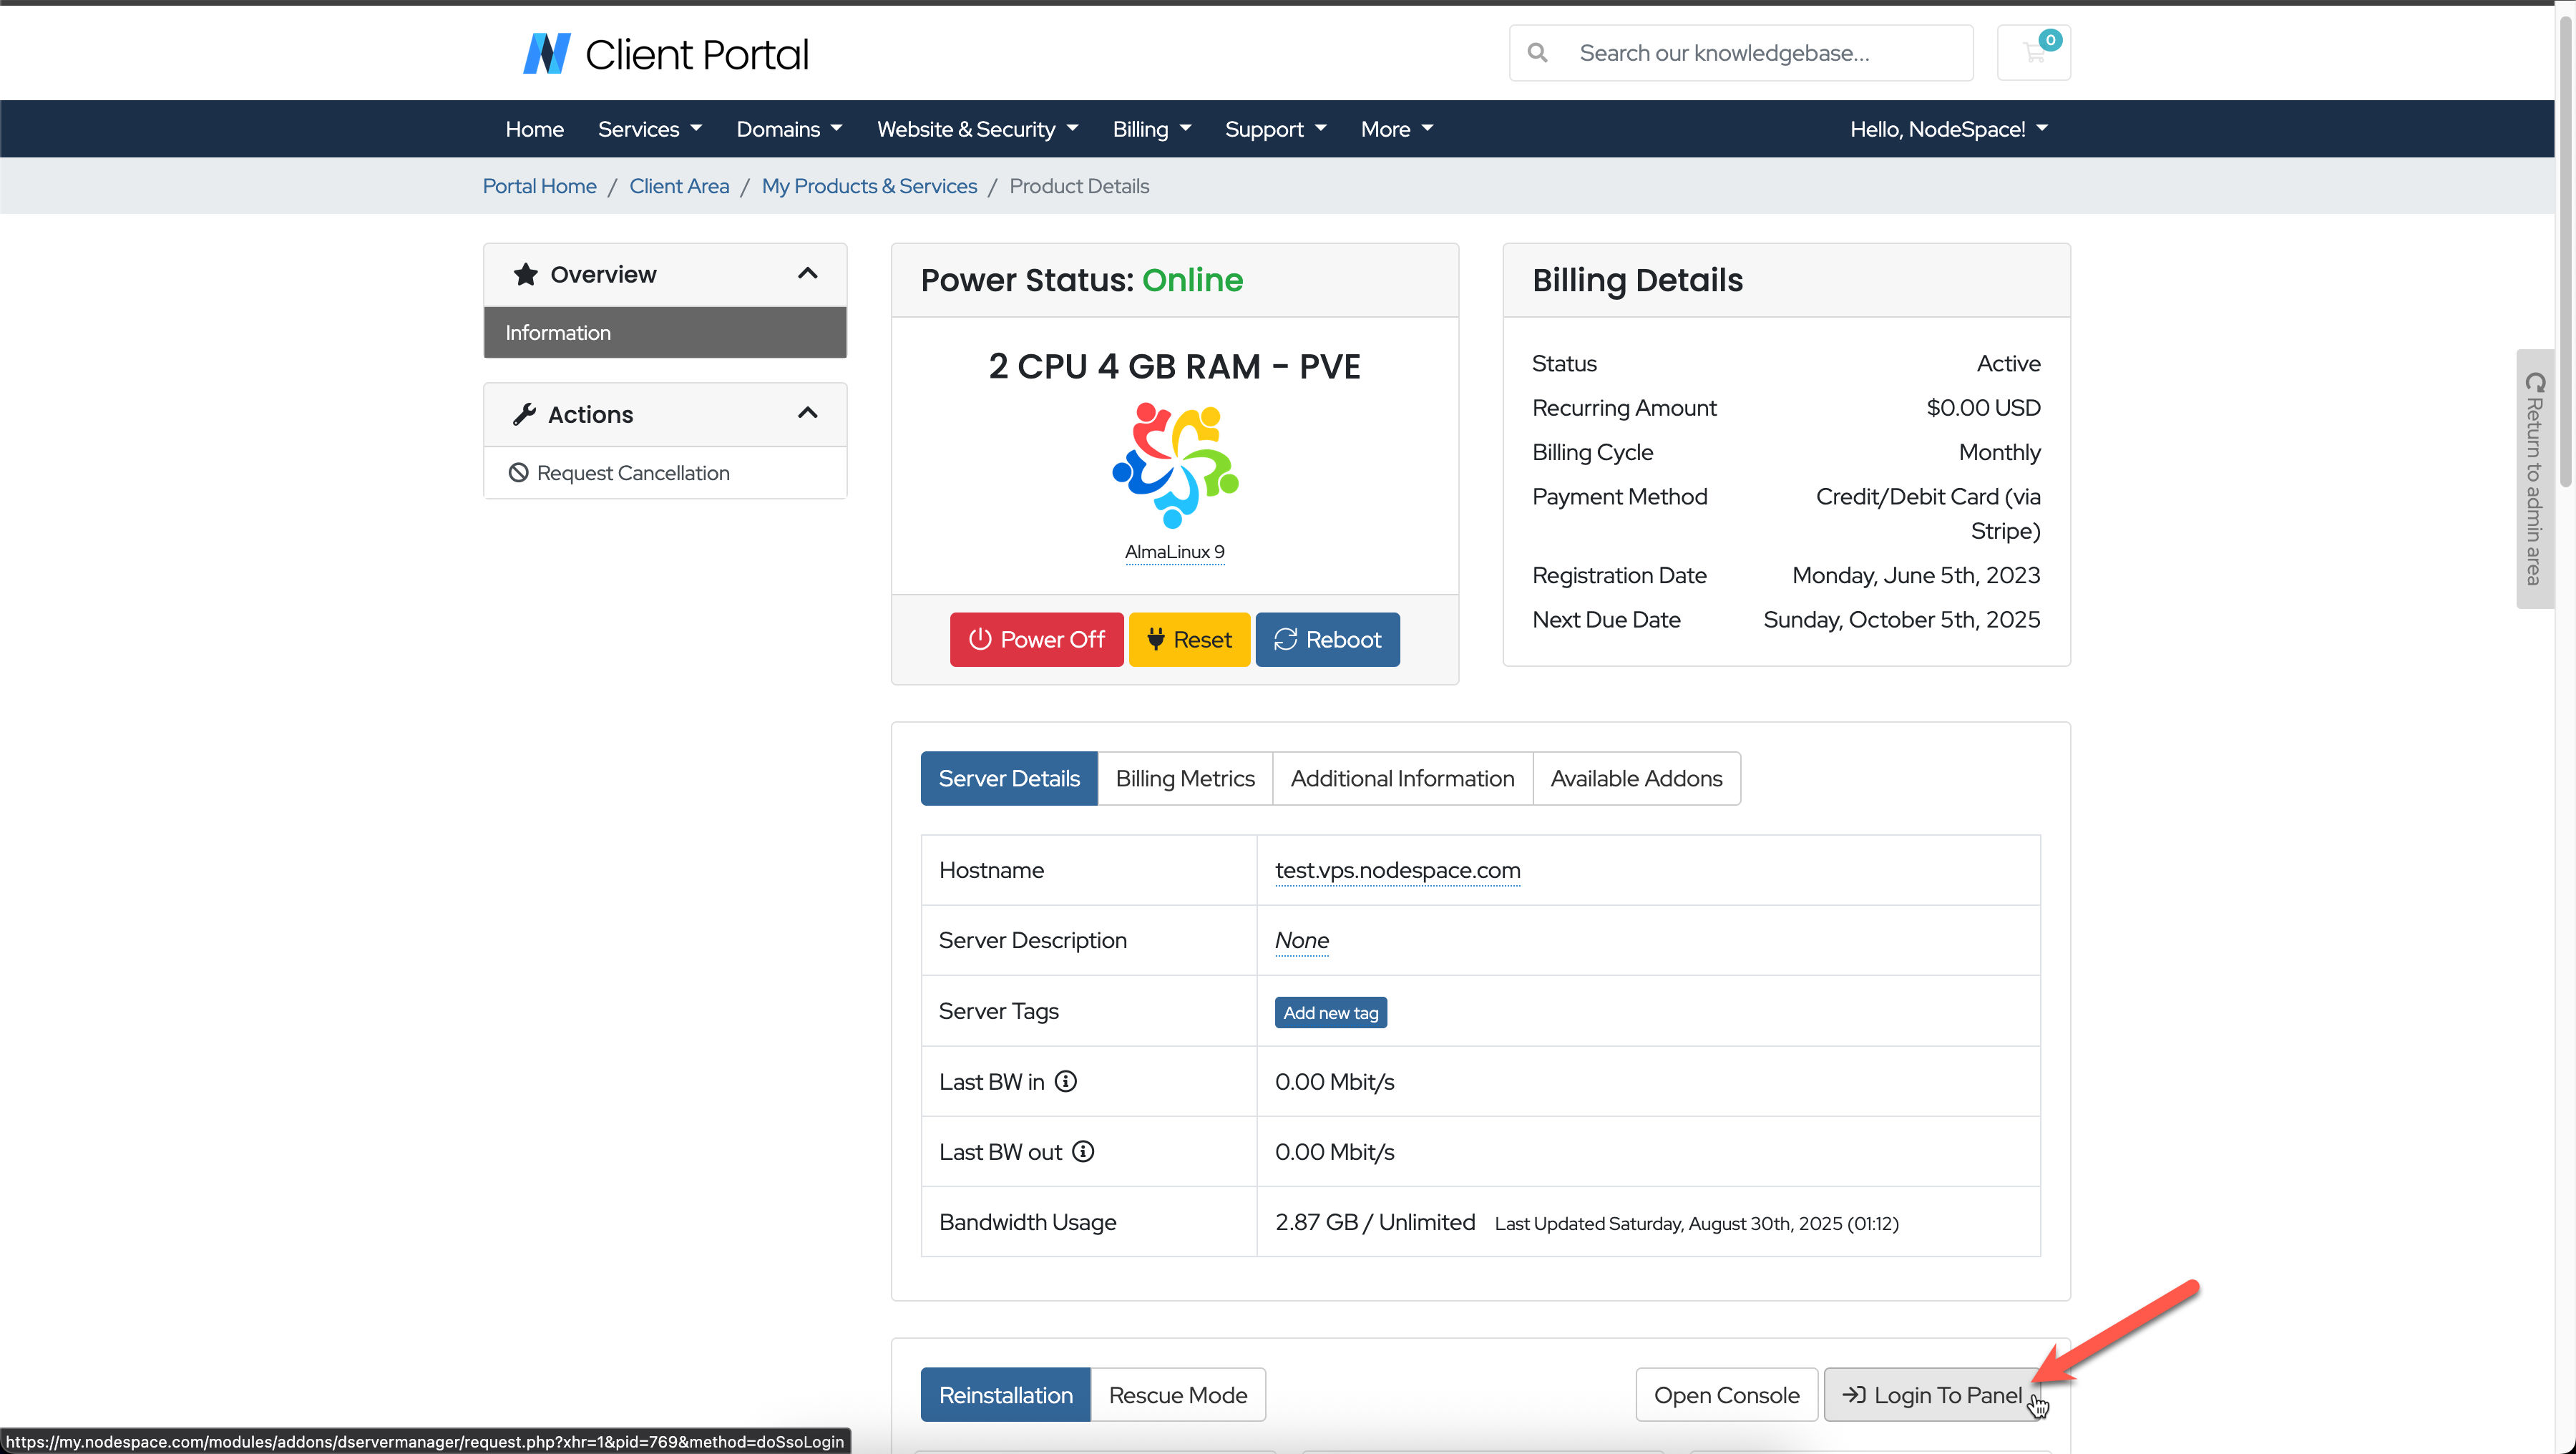Open the Support dropdown menu
The width and height of the screenshot is (2576, 1454).
click(1275, 129)
